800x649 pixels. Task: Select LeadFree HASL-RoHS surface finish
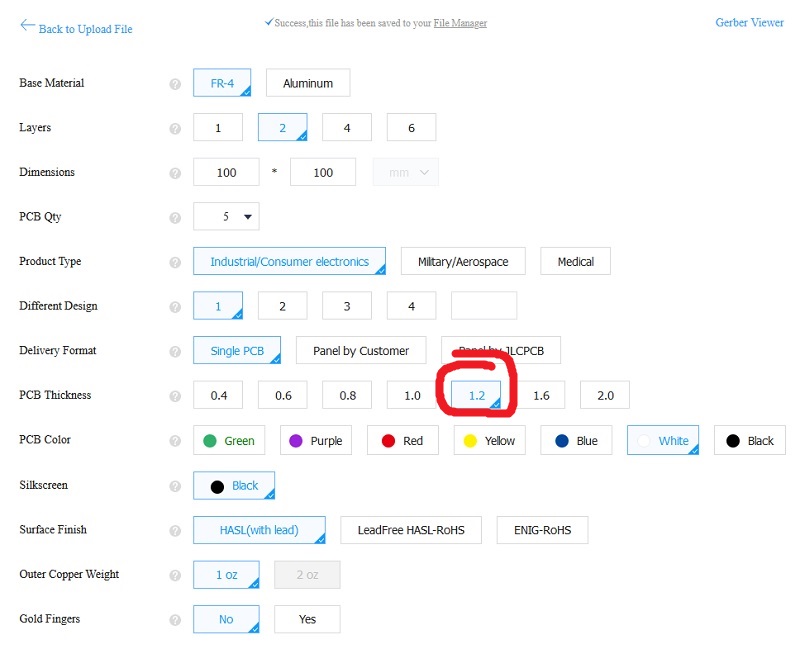(411, 530)
